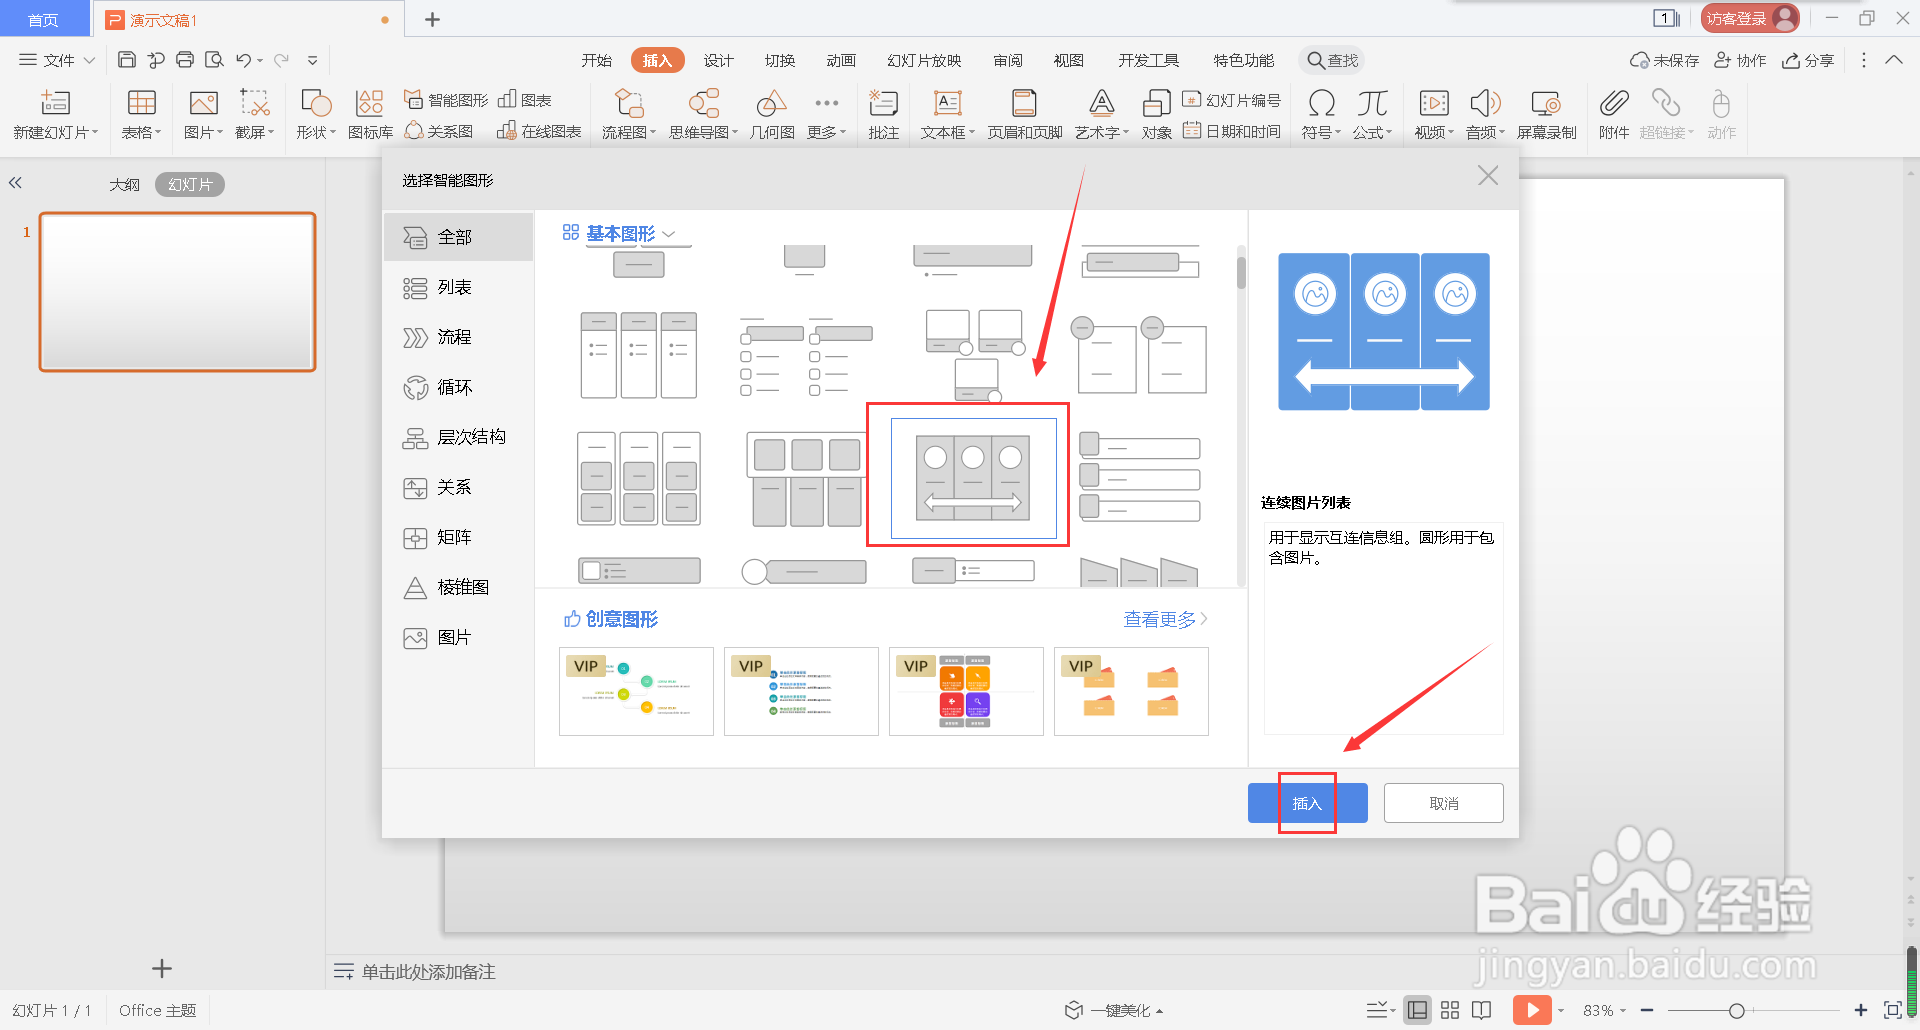Insert Date and Time (日期和时间)
The height and width of the screenshot is (1030, 1920).
(1232, 131)
